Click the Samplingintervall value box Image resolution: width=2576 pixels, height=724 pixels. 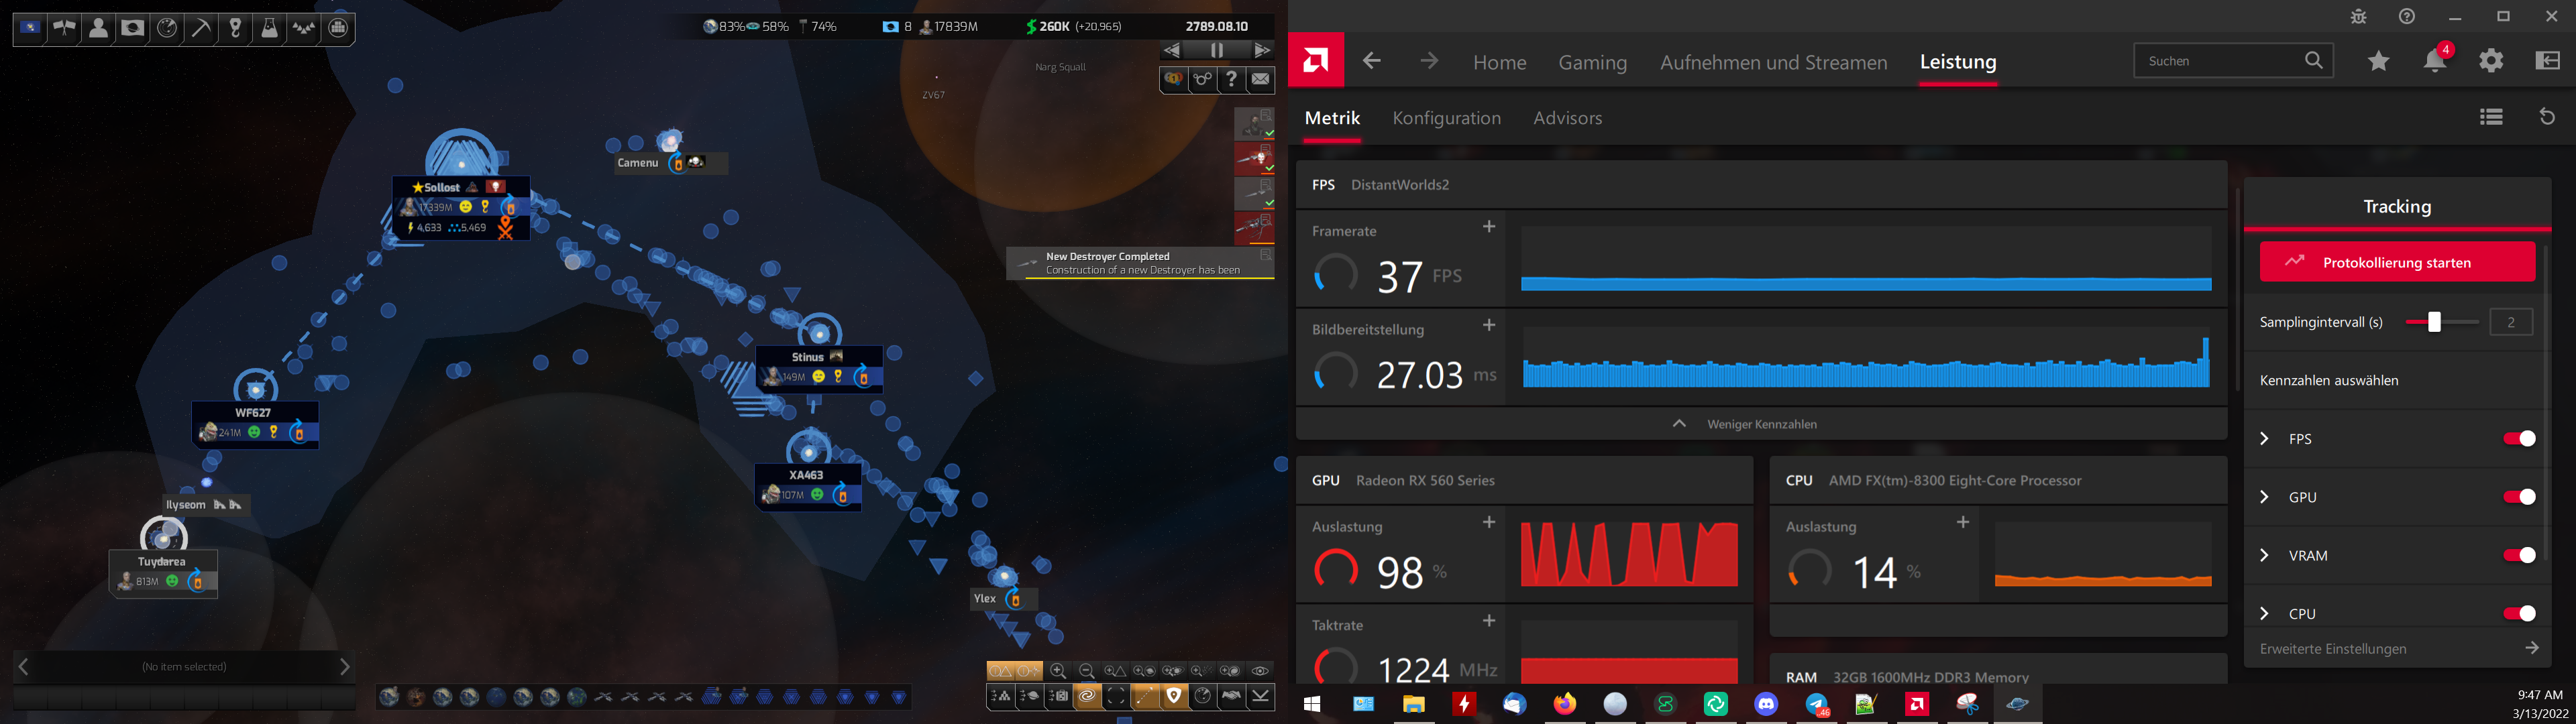tap(2510, 322)
